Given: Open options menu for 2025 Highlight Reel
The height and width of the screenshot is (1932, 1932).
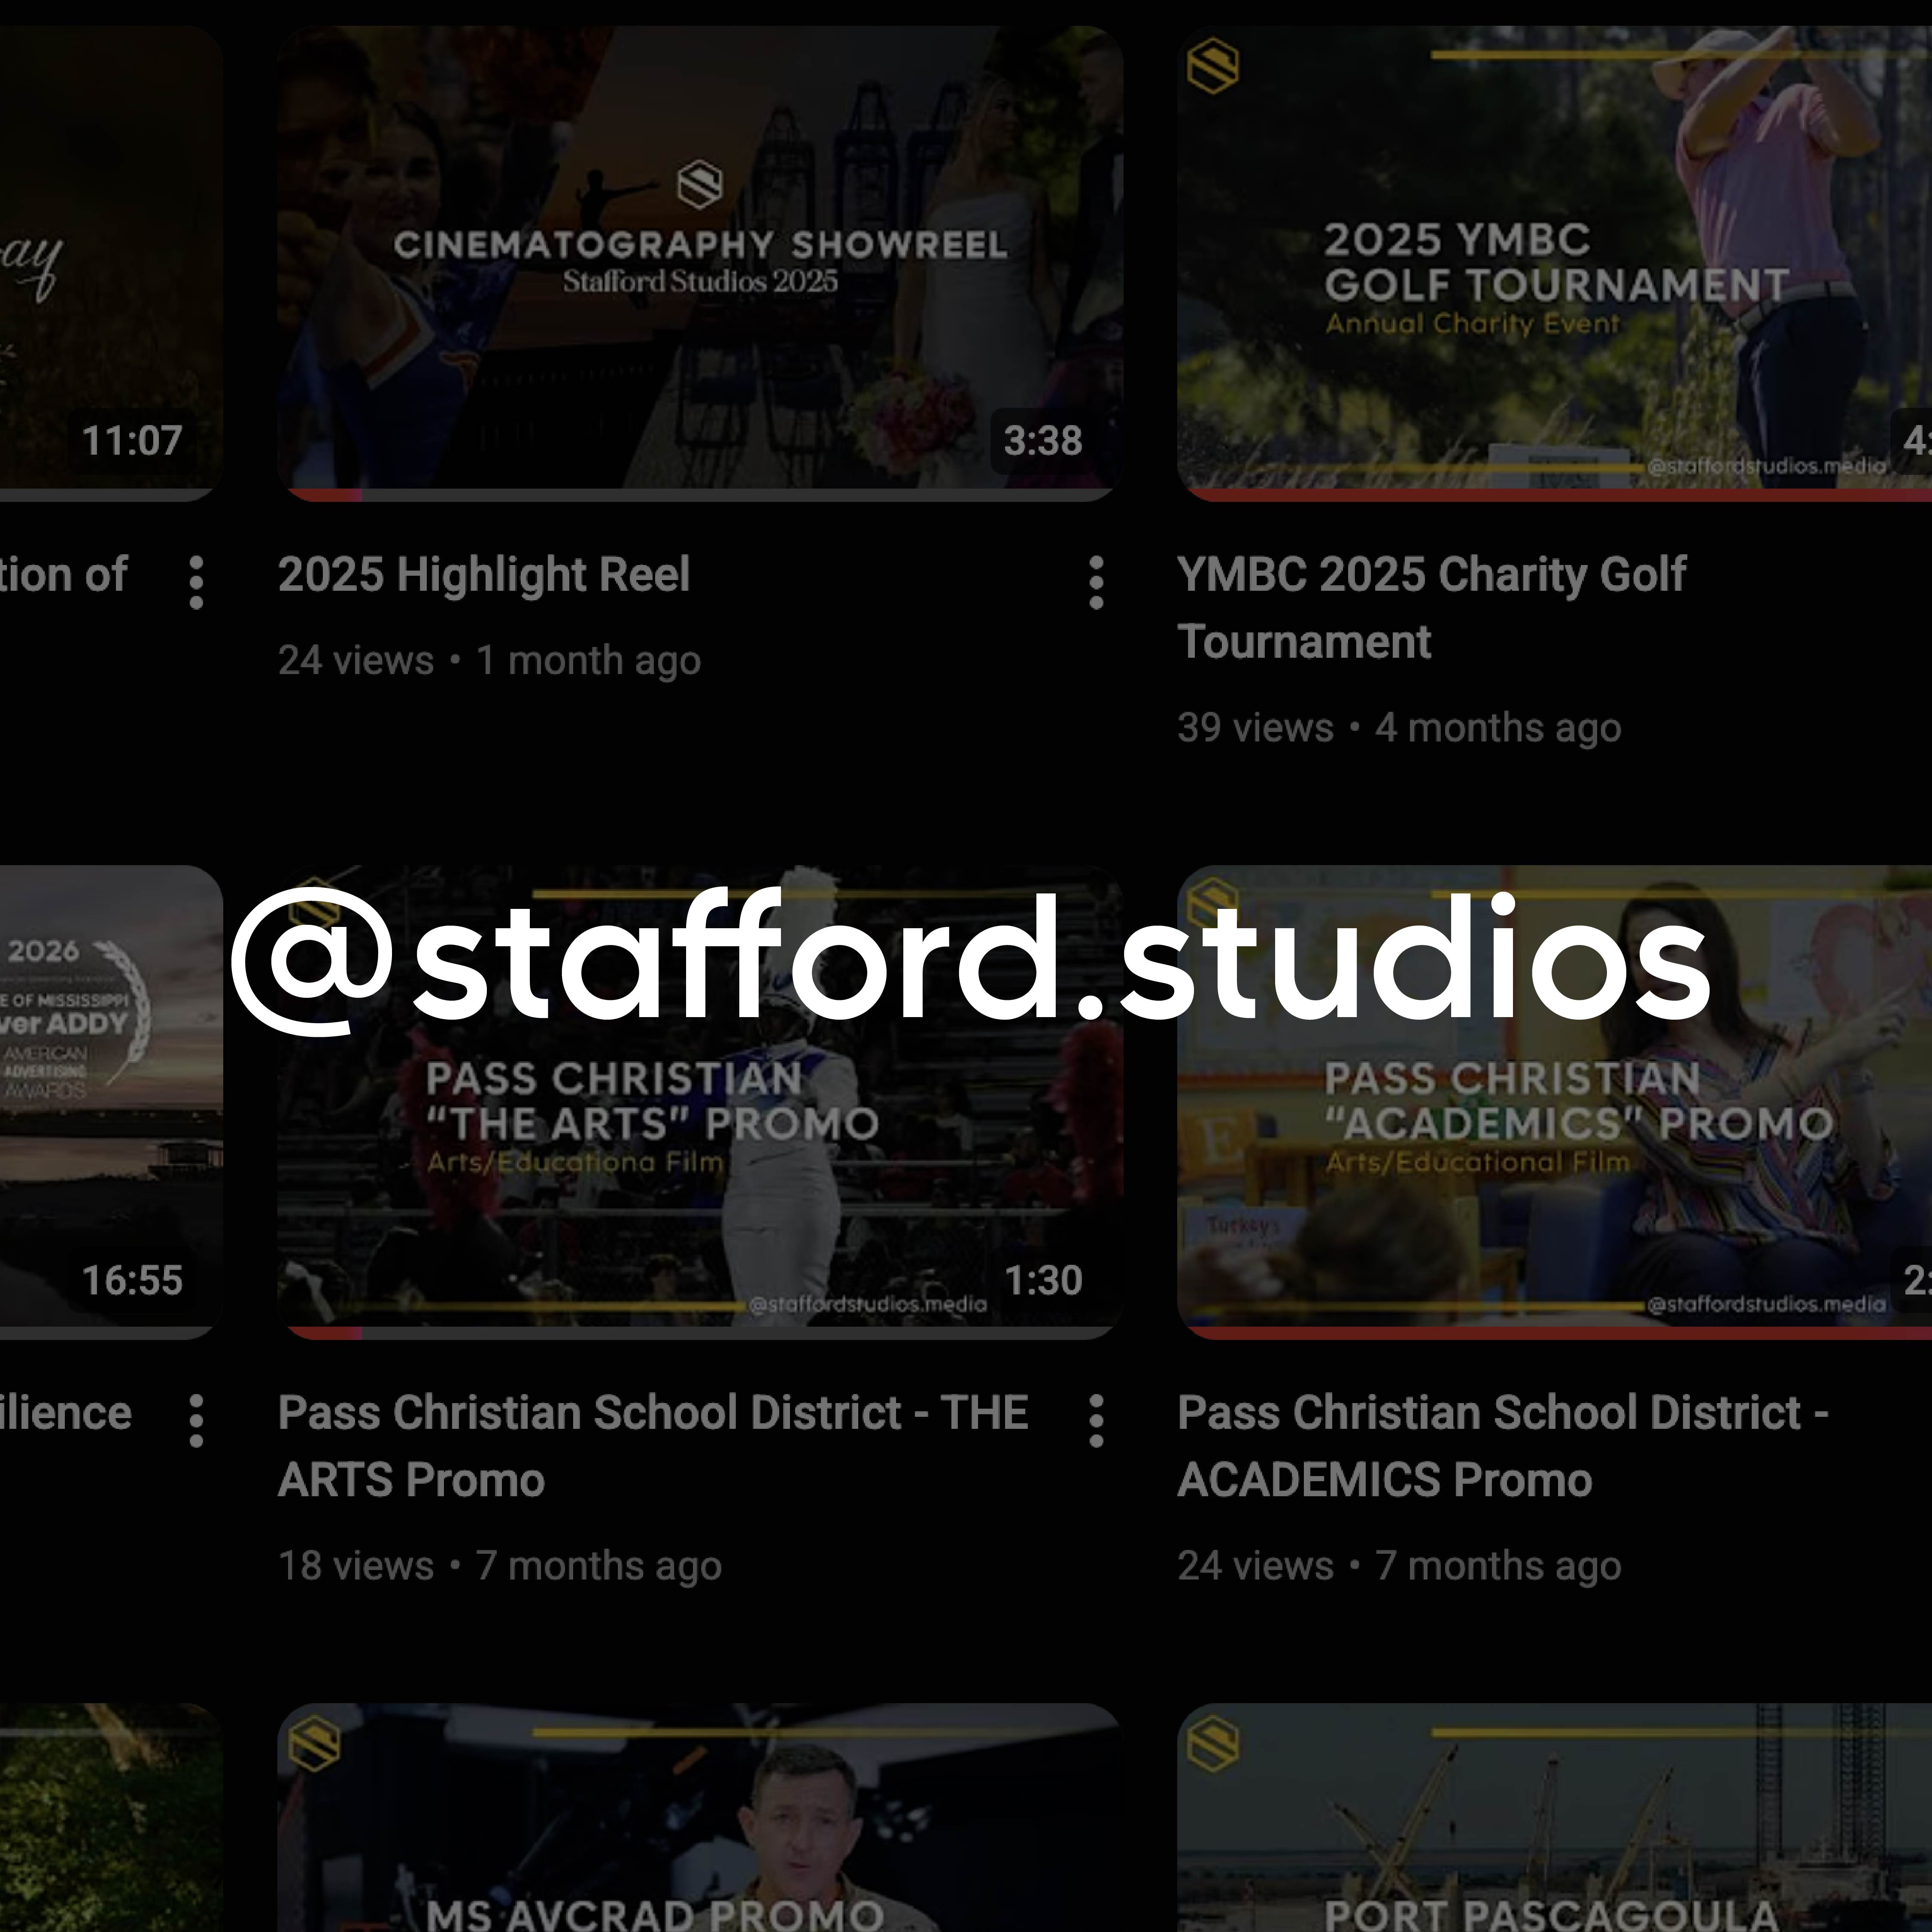Looking at the screenshot, I should tap(1096, 582).
